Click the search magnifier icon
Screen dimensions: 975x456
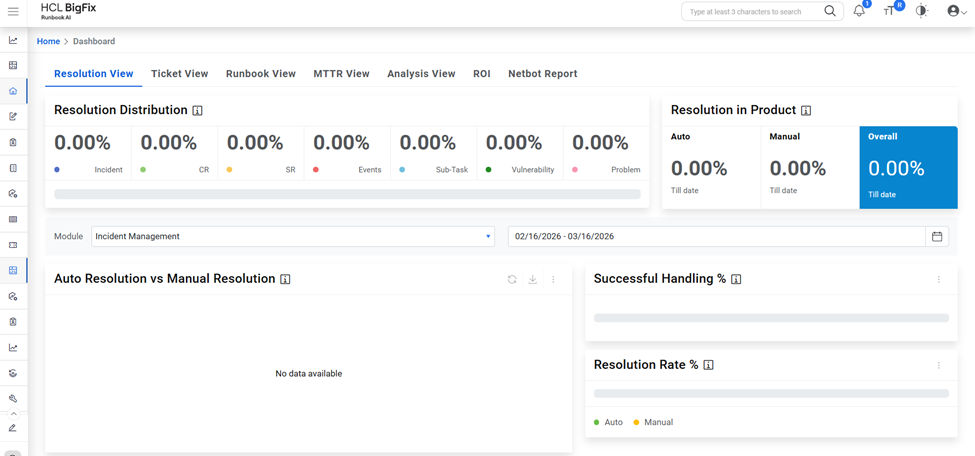pos(830,11)
